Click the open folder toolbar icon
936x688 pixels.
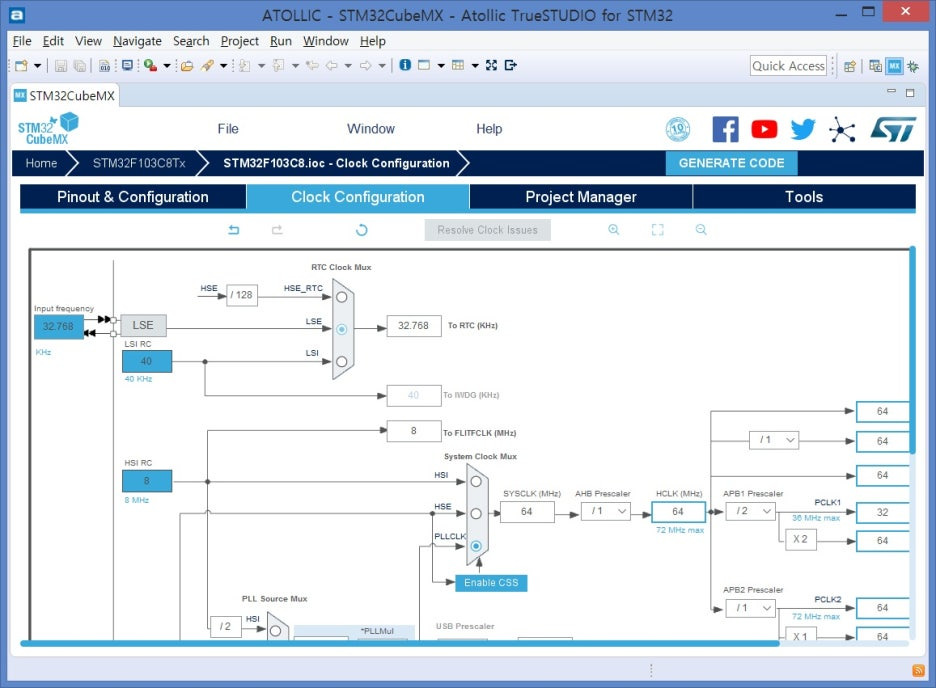tap(187, 66)
